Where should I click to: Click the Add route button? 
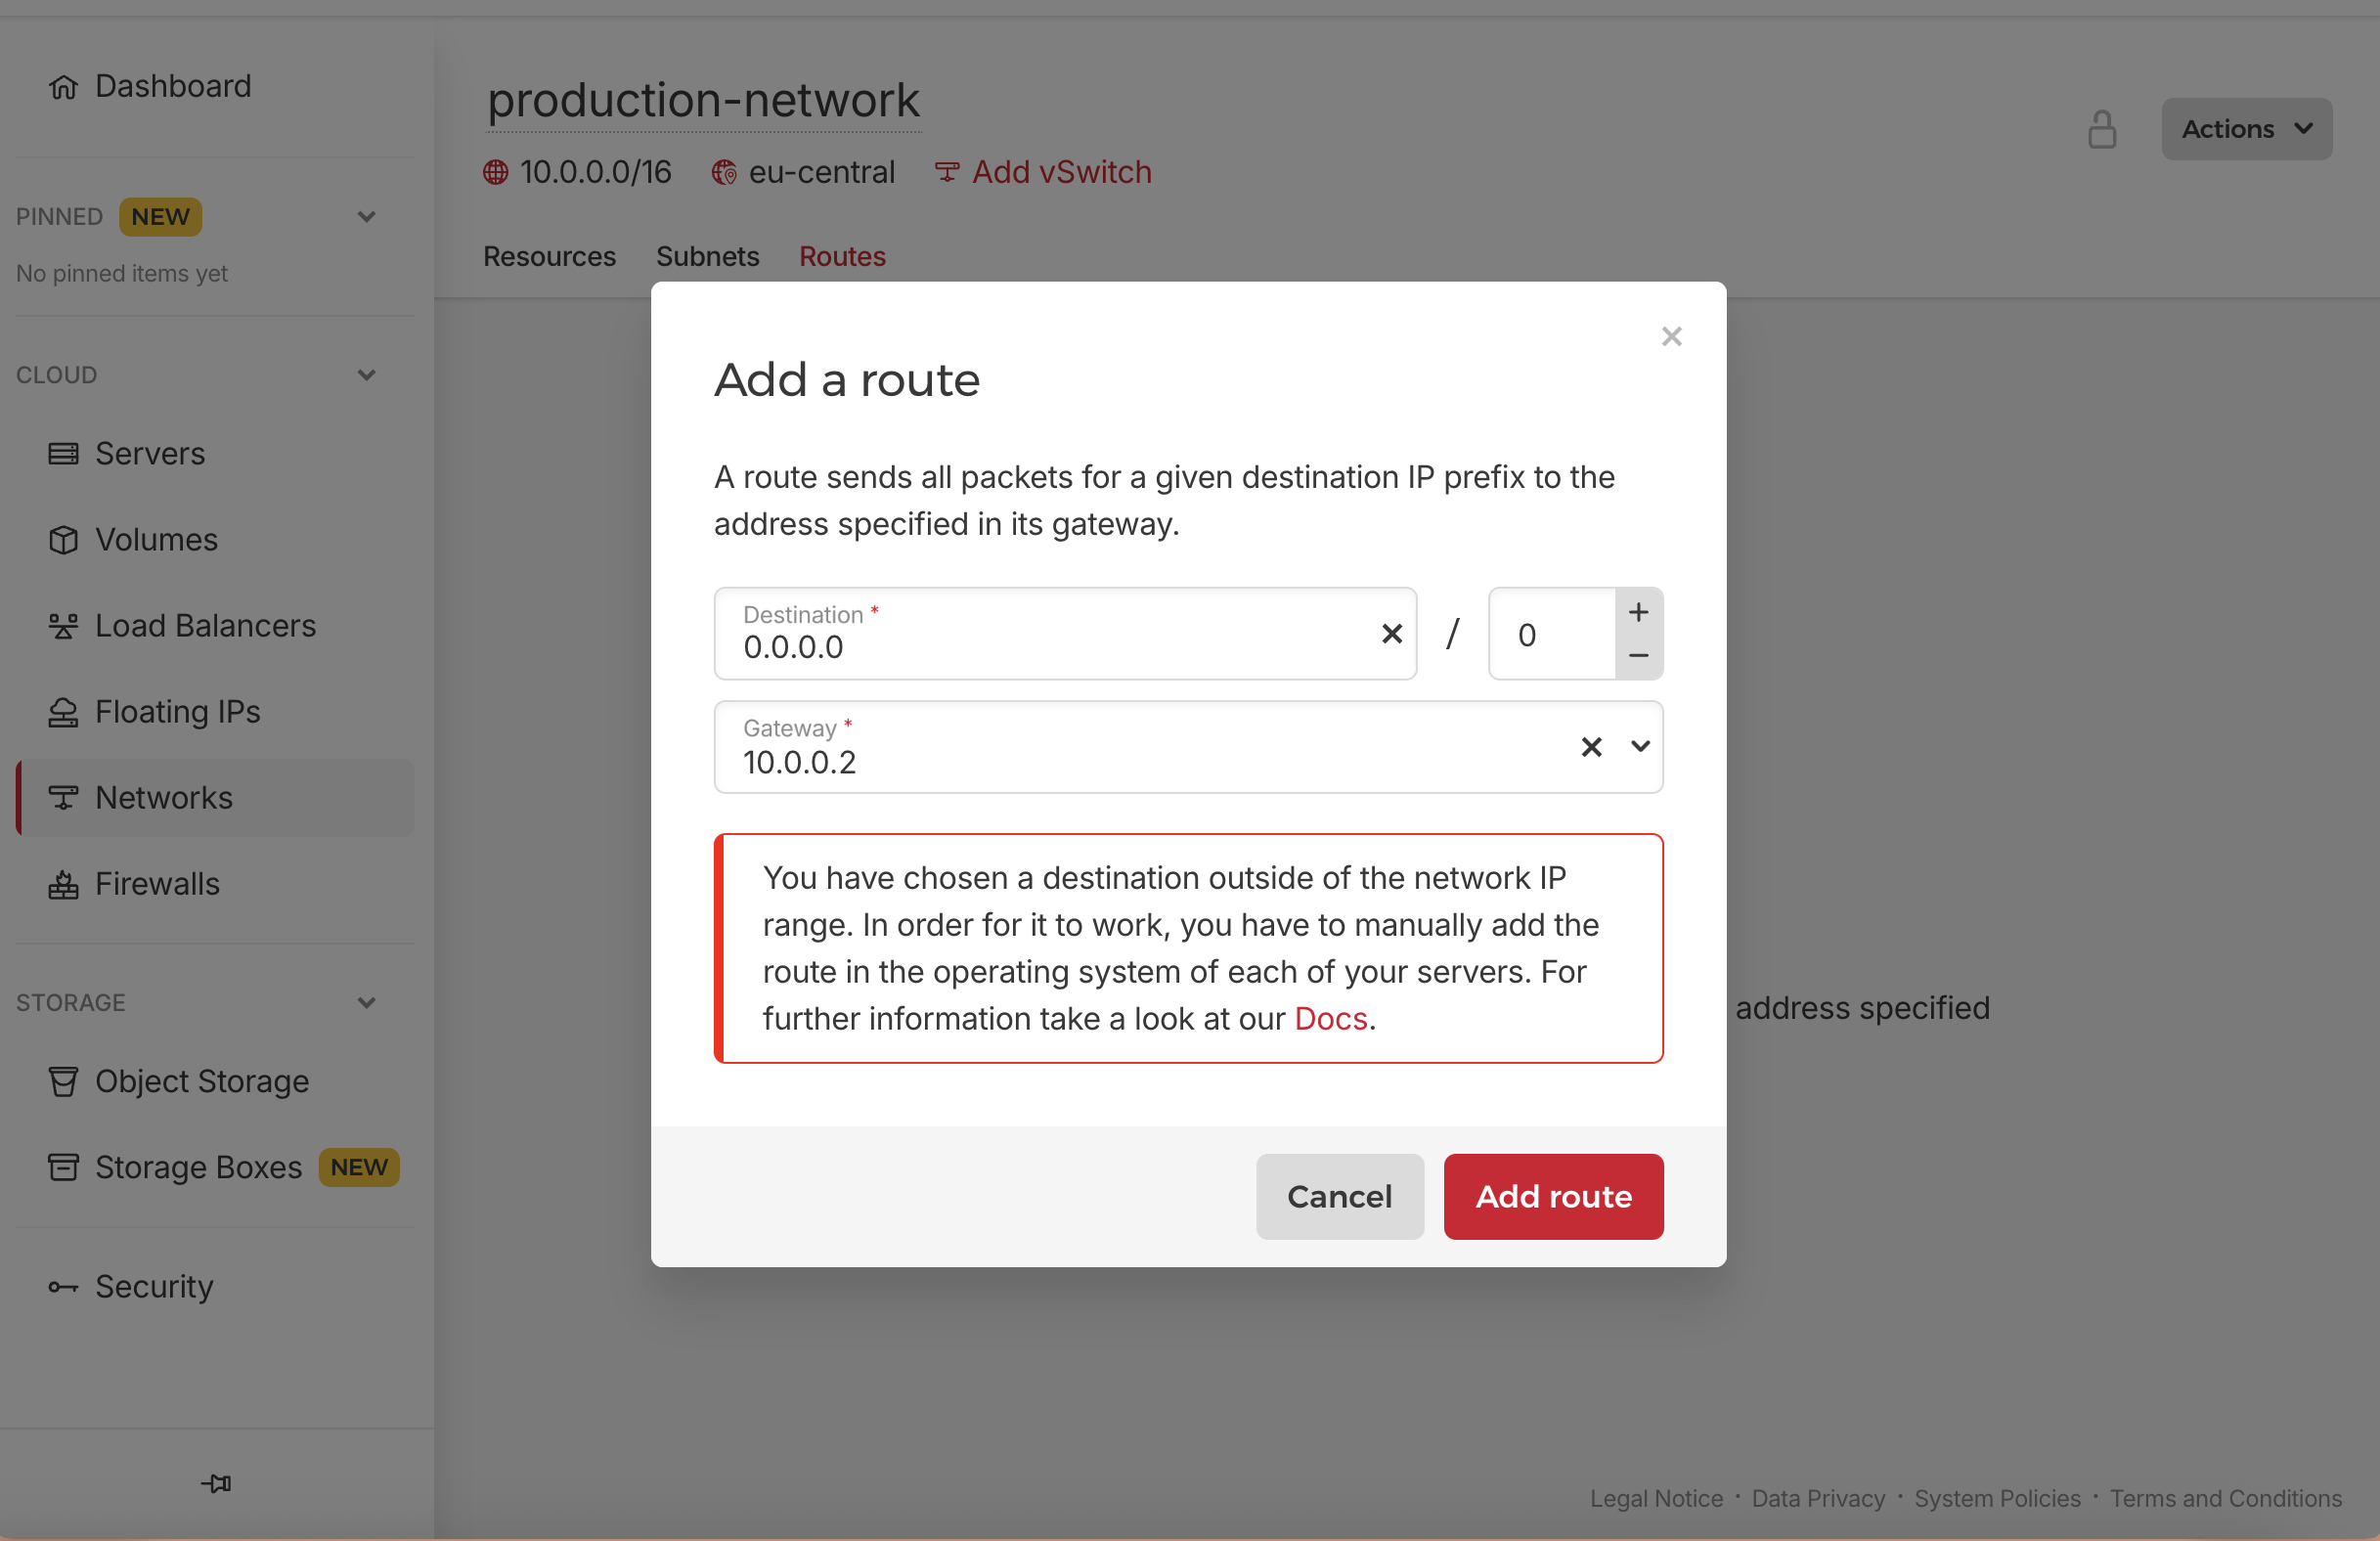click(1553, 1196)
